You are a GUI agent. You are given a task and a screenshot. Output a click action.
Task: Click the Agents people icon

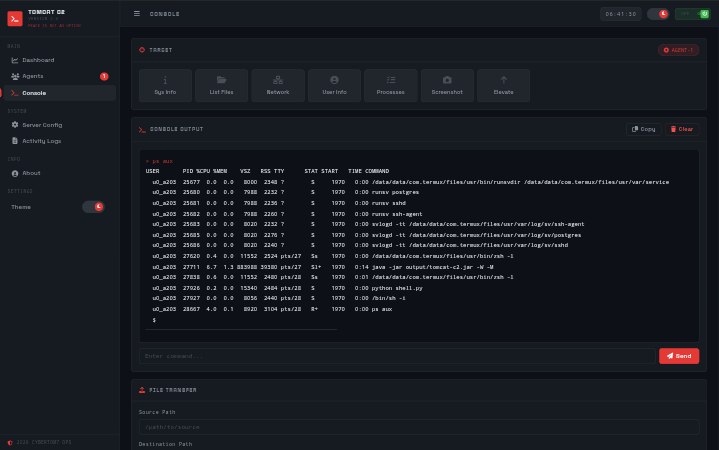15,76
